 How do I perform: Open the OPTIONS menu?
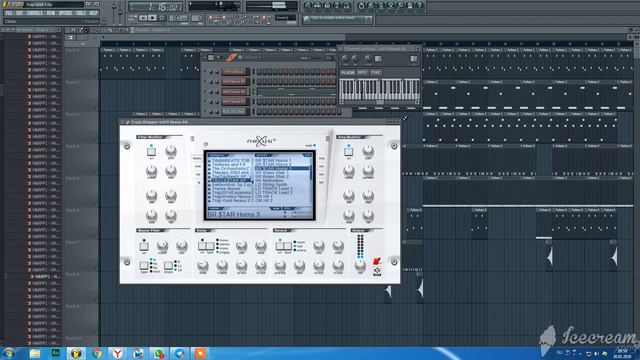click(65, 13)
